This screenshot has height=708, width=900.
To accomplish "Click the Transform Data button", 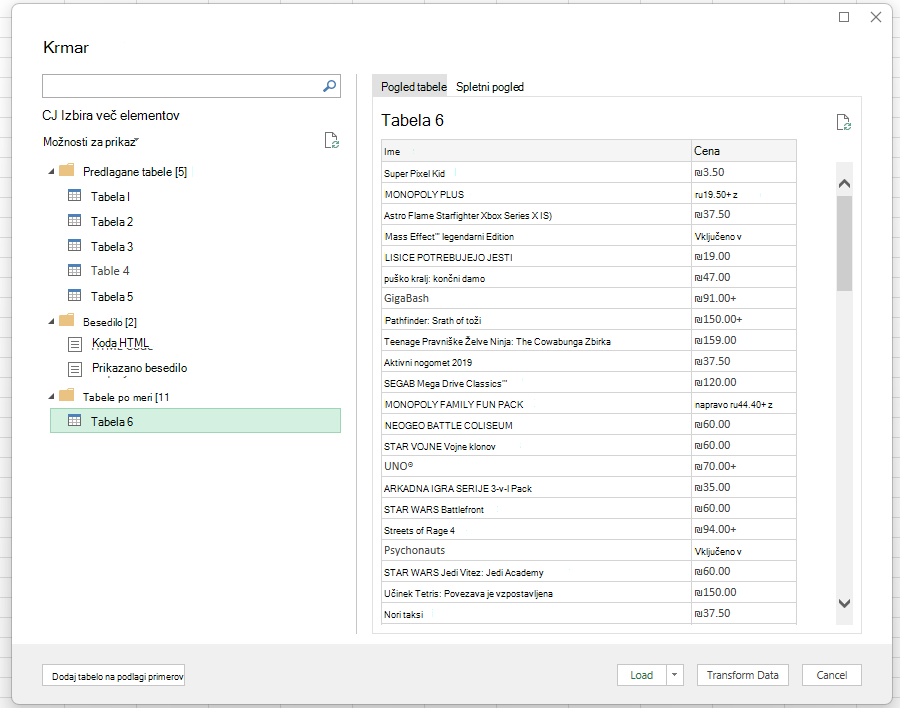I will (x=743, y=675).
